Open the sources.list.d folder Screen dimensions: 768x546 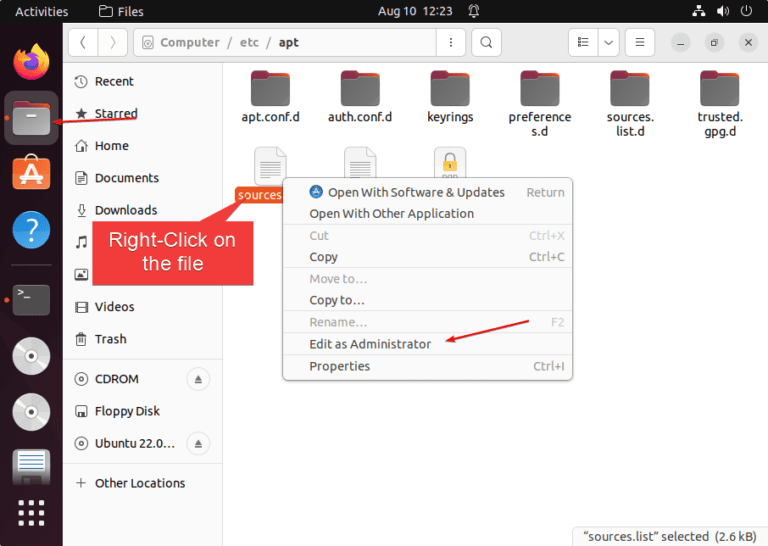click(630, 104)
